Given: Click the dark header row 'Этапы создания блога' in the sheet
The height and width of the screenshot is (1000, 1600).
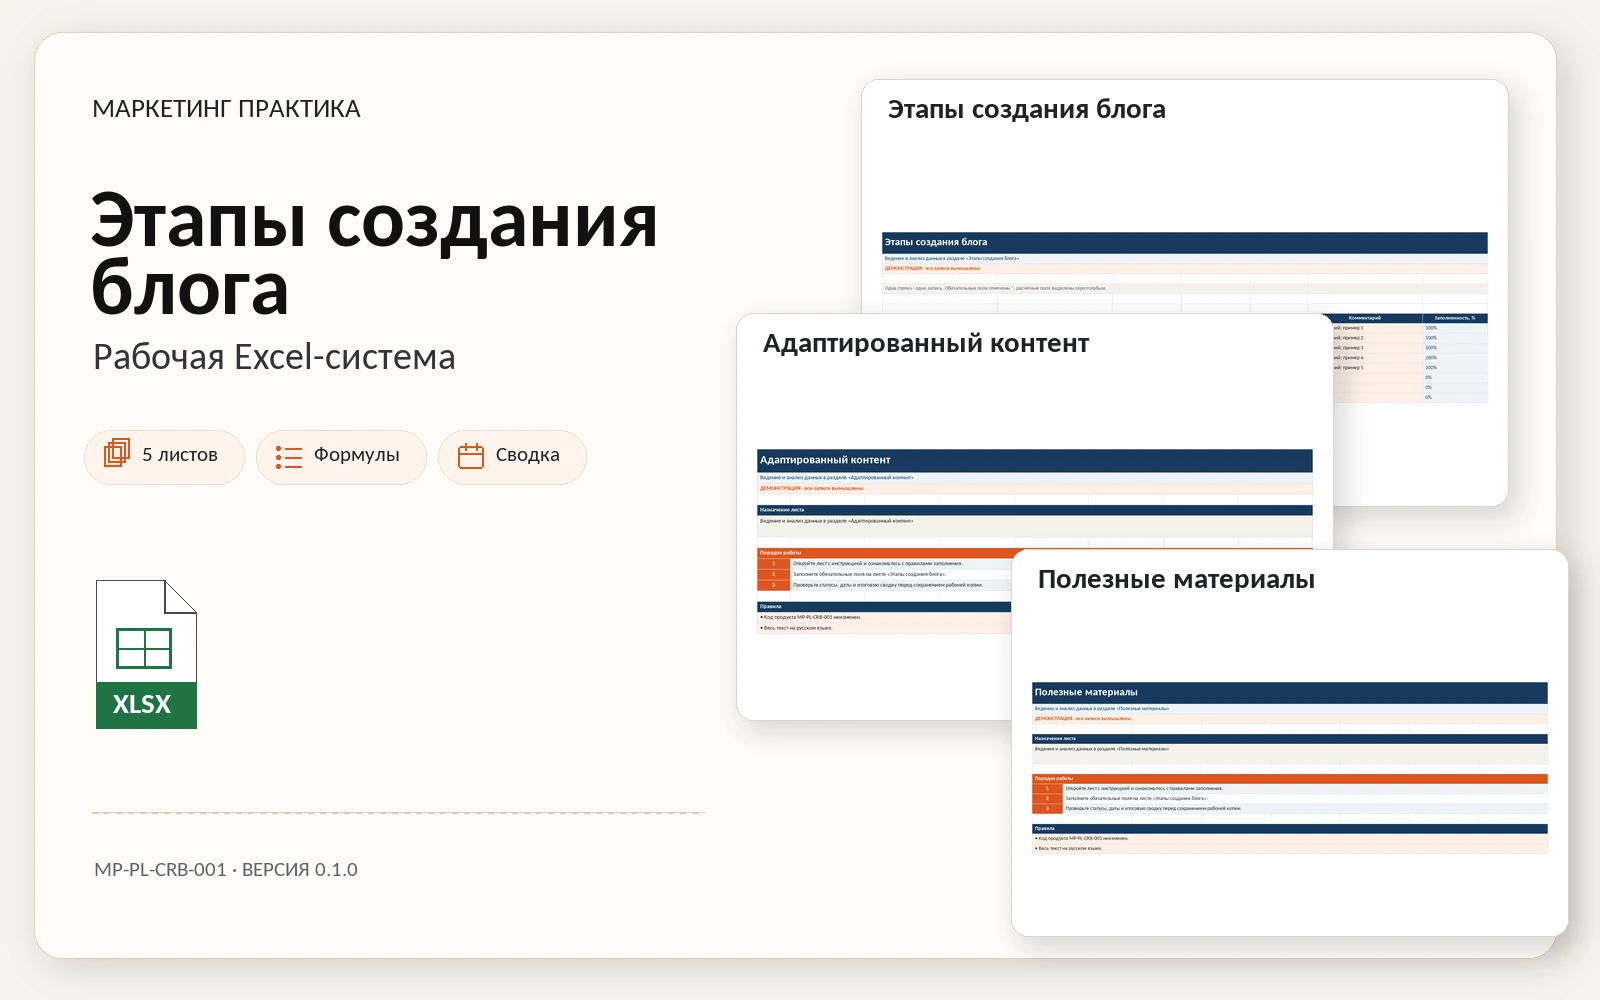Looking at the screenshot, I should (1184, 242).
